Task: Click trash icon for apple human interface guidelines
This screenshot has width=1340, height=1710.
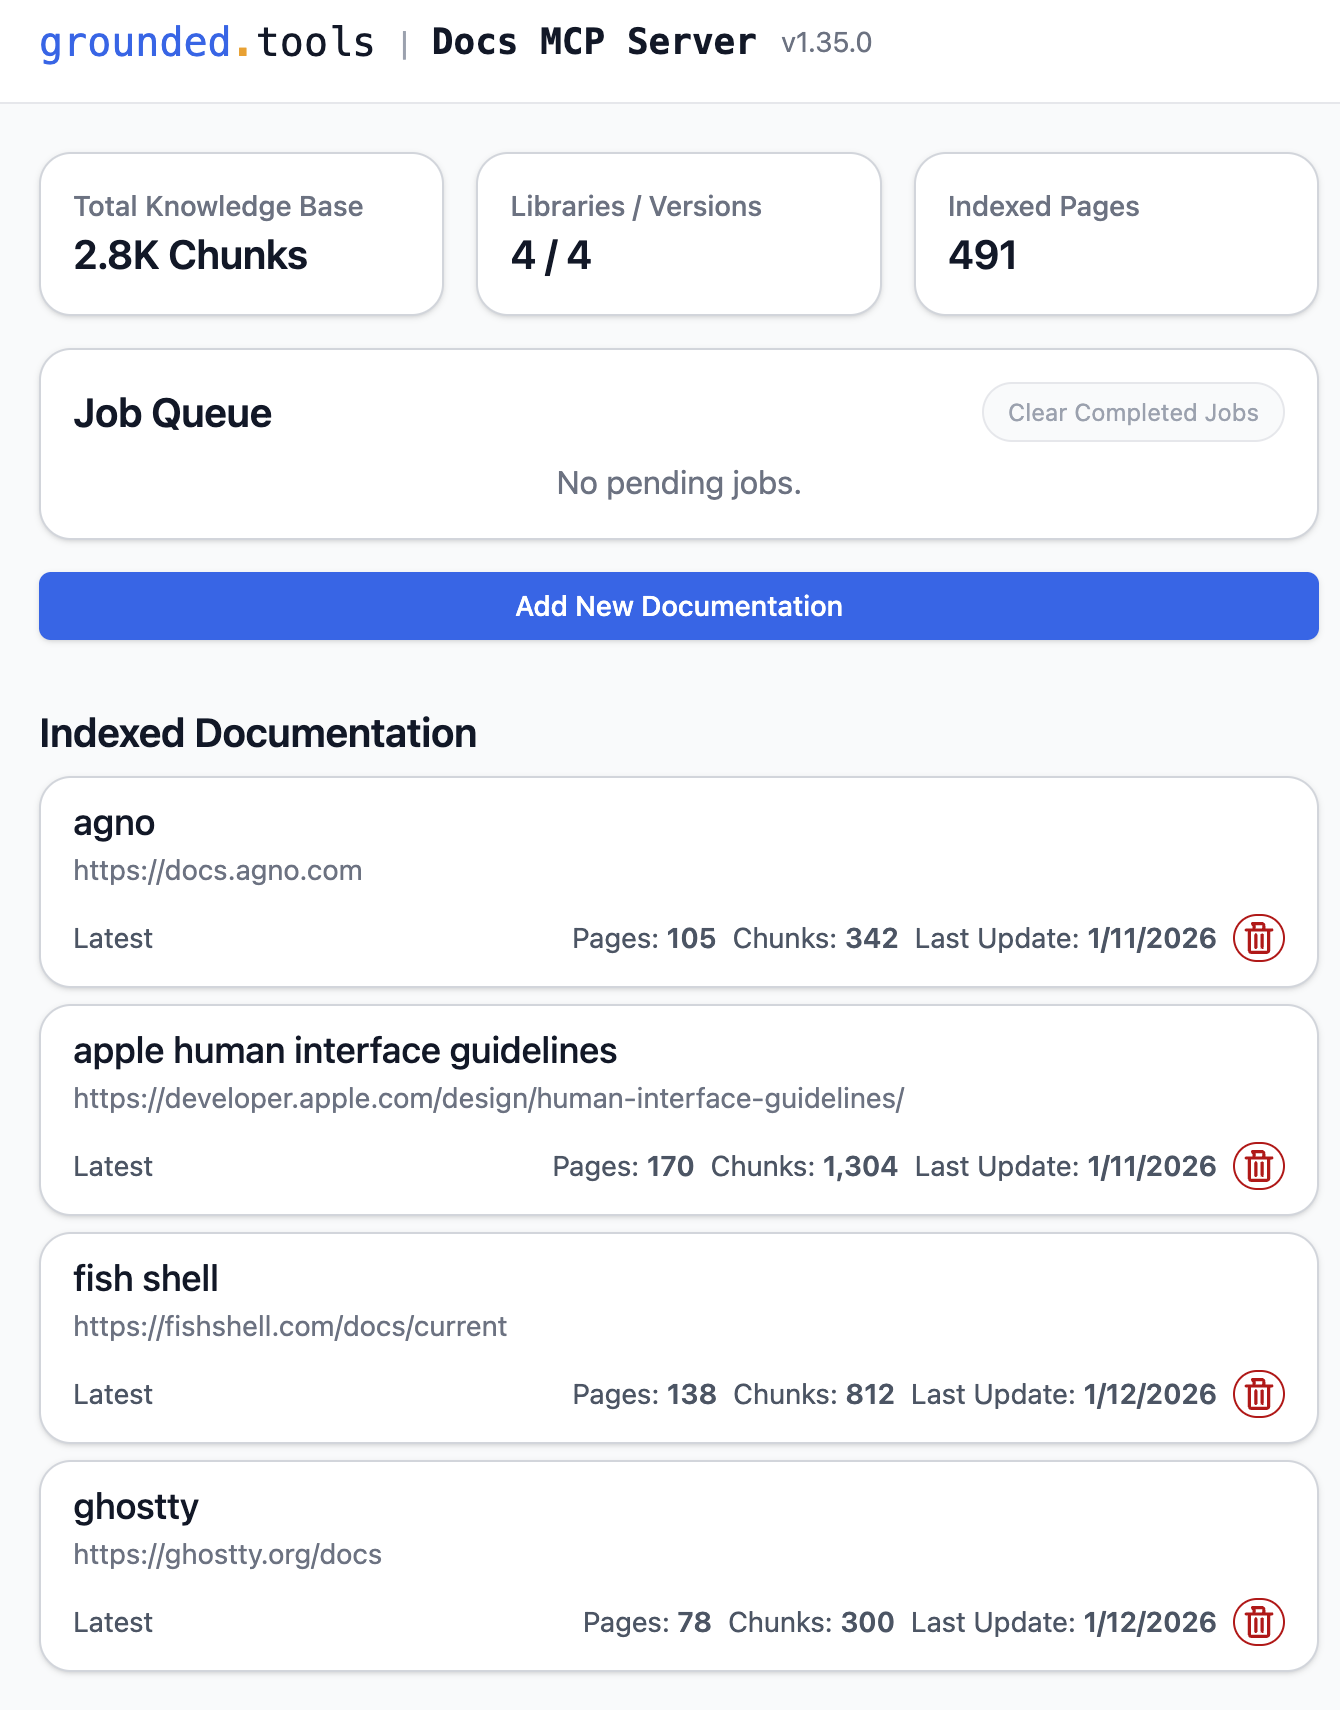Action: tap(1258, 1166)
